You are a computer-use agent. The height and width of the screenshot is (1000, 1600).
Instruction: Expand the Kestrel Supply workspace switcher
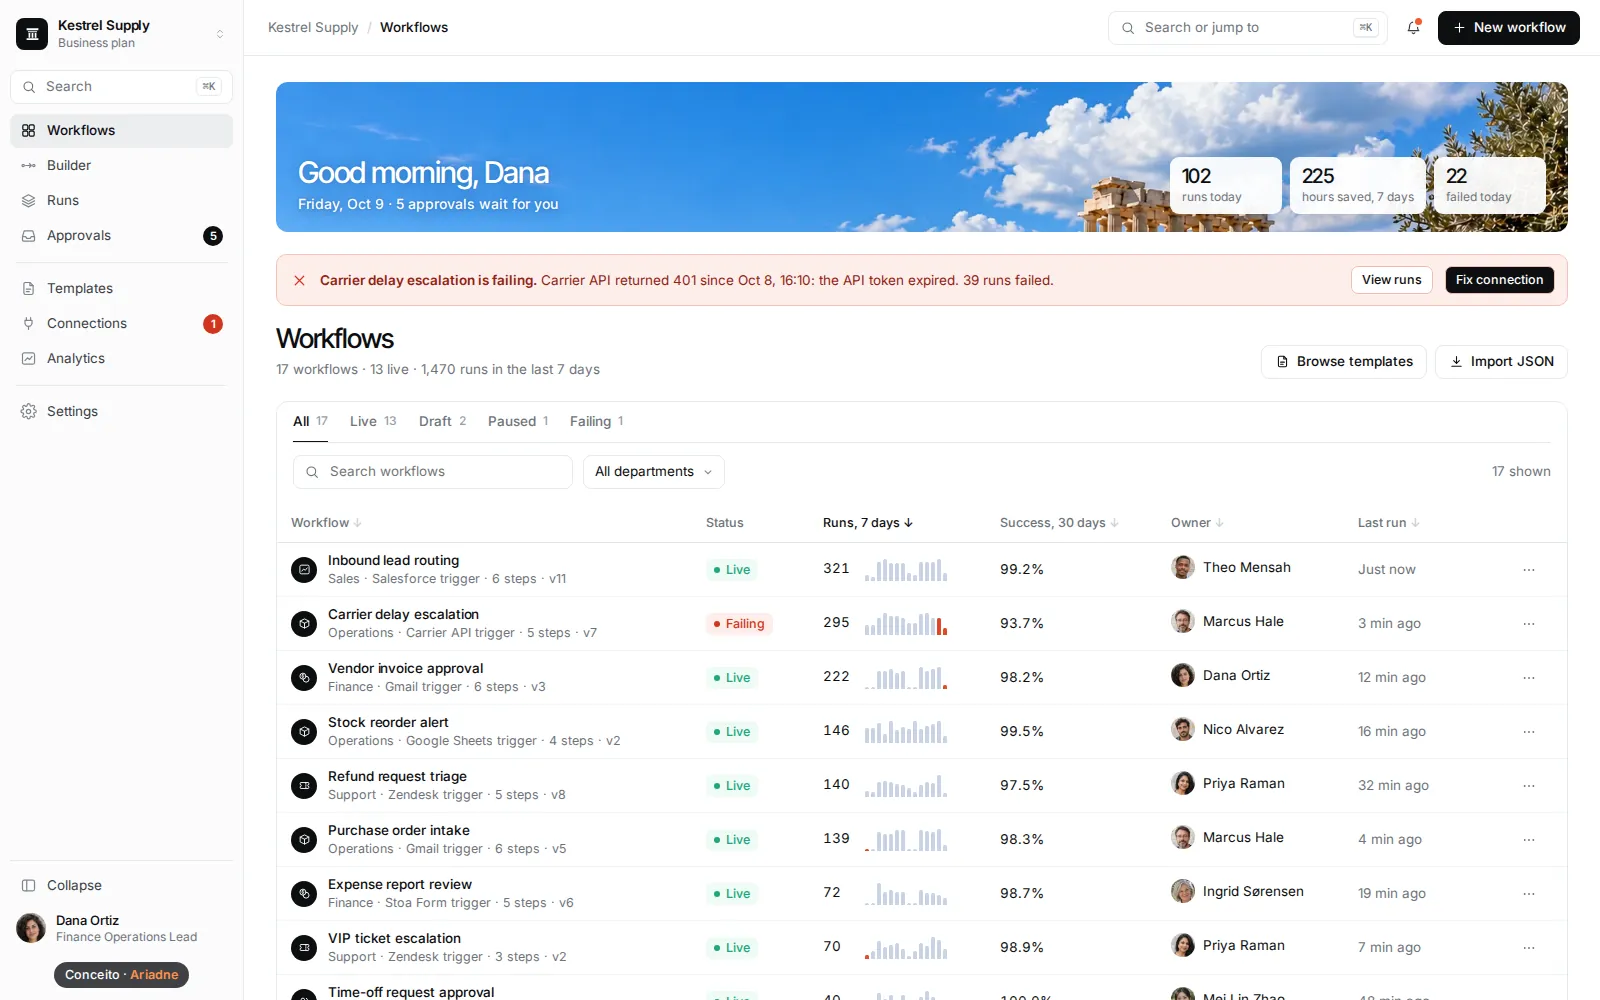click(121, 34)
